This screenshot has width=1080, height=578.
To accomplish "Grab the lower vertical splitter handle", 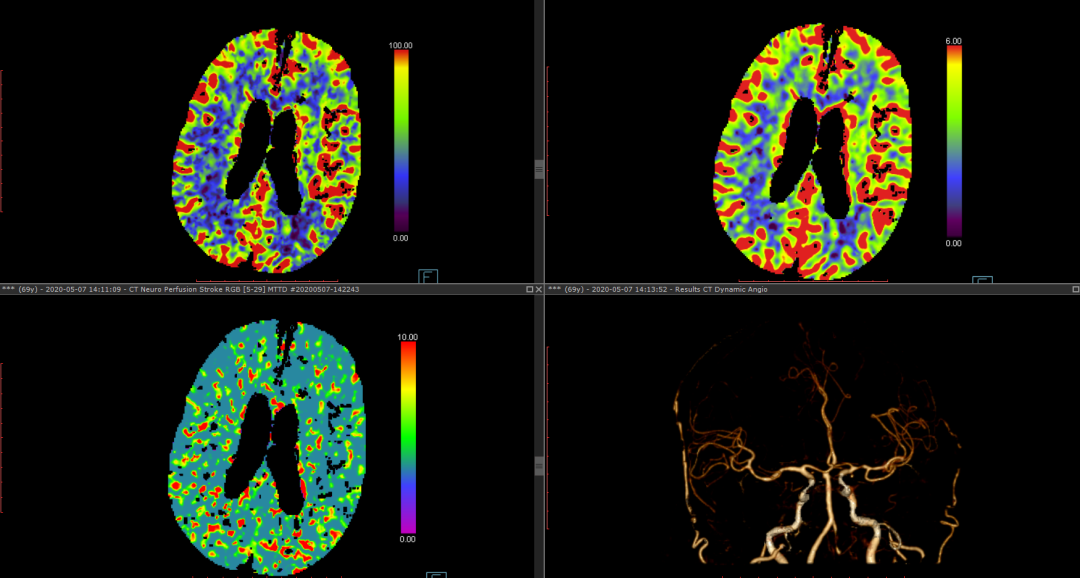I will coord(539,466).
